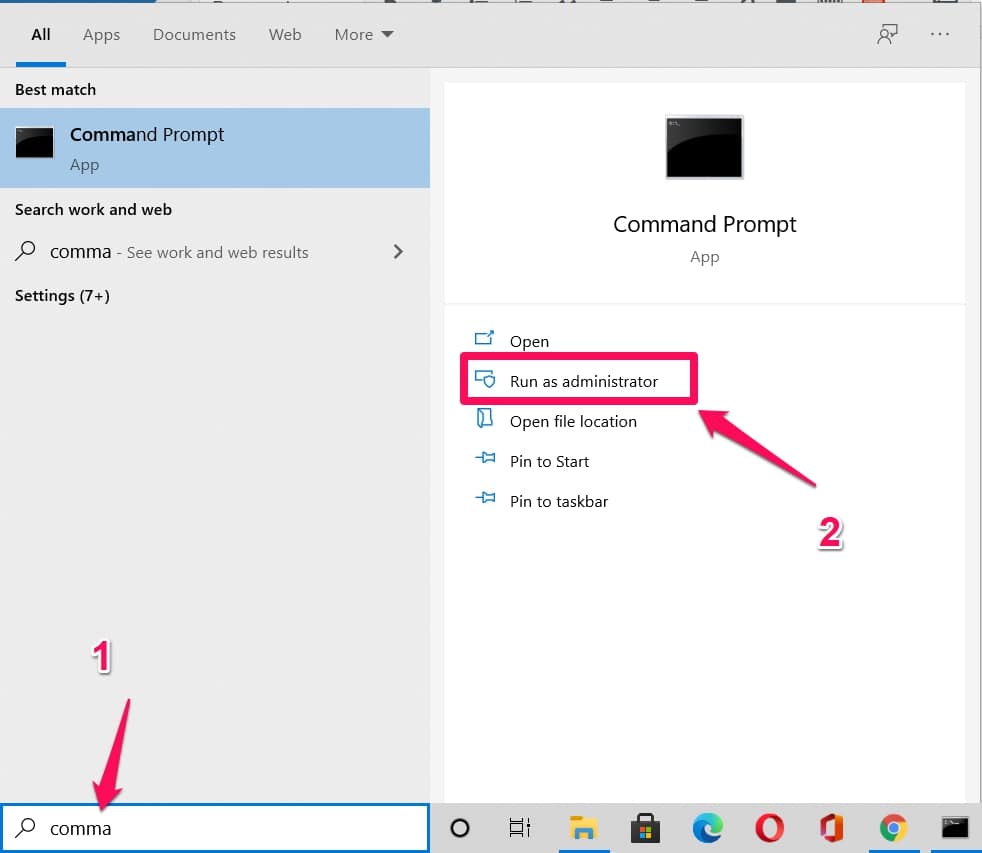
Task: Click the Search work and web heading
Action: pos(93,209)
